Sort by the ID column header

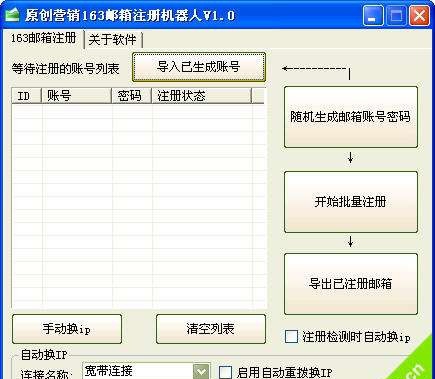(27, 96)
